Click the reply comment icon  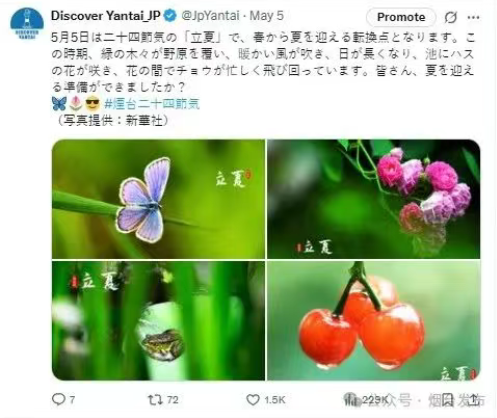(x=59, y=399)
